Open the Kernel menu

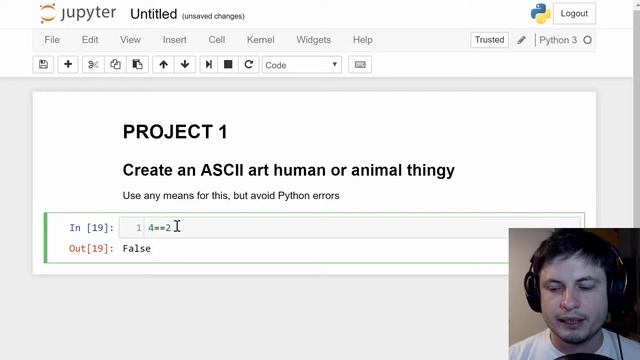click(x=260, y=40)
